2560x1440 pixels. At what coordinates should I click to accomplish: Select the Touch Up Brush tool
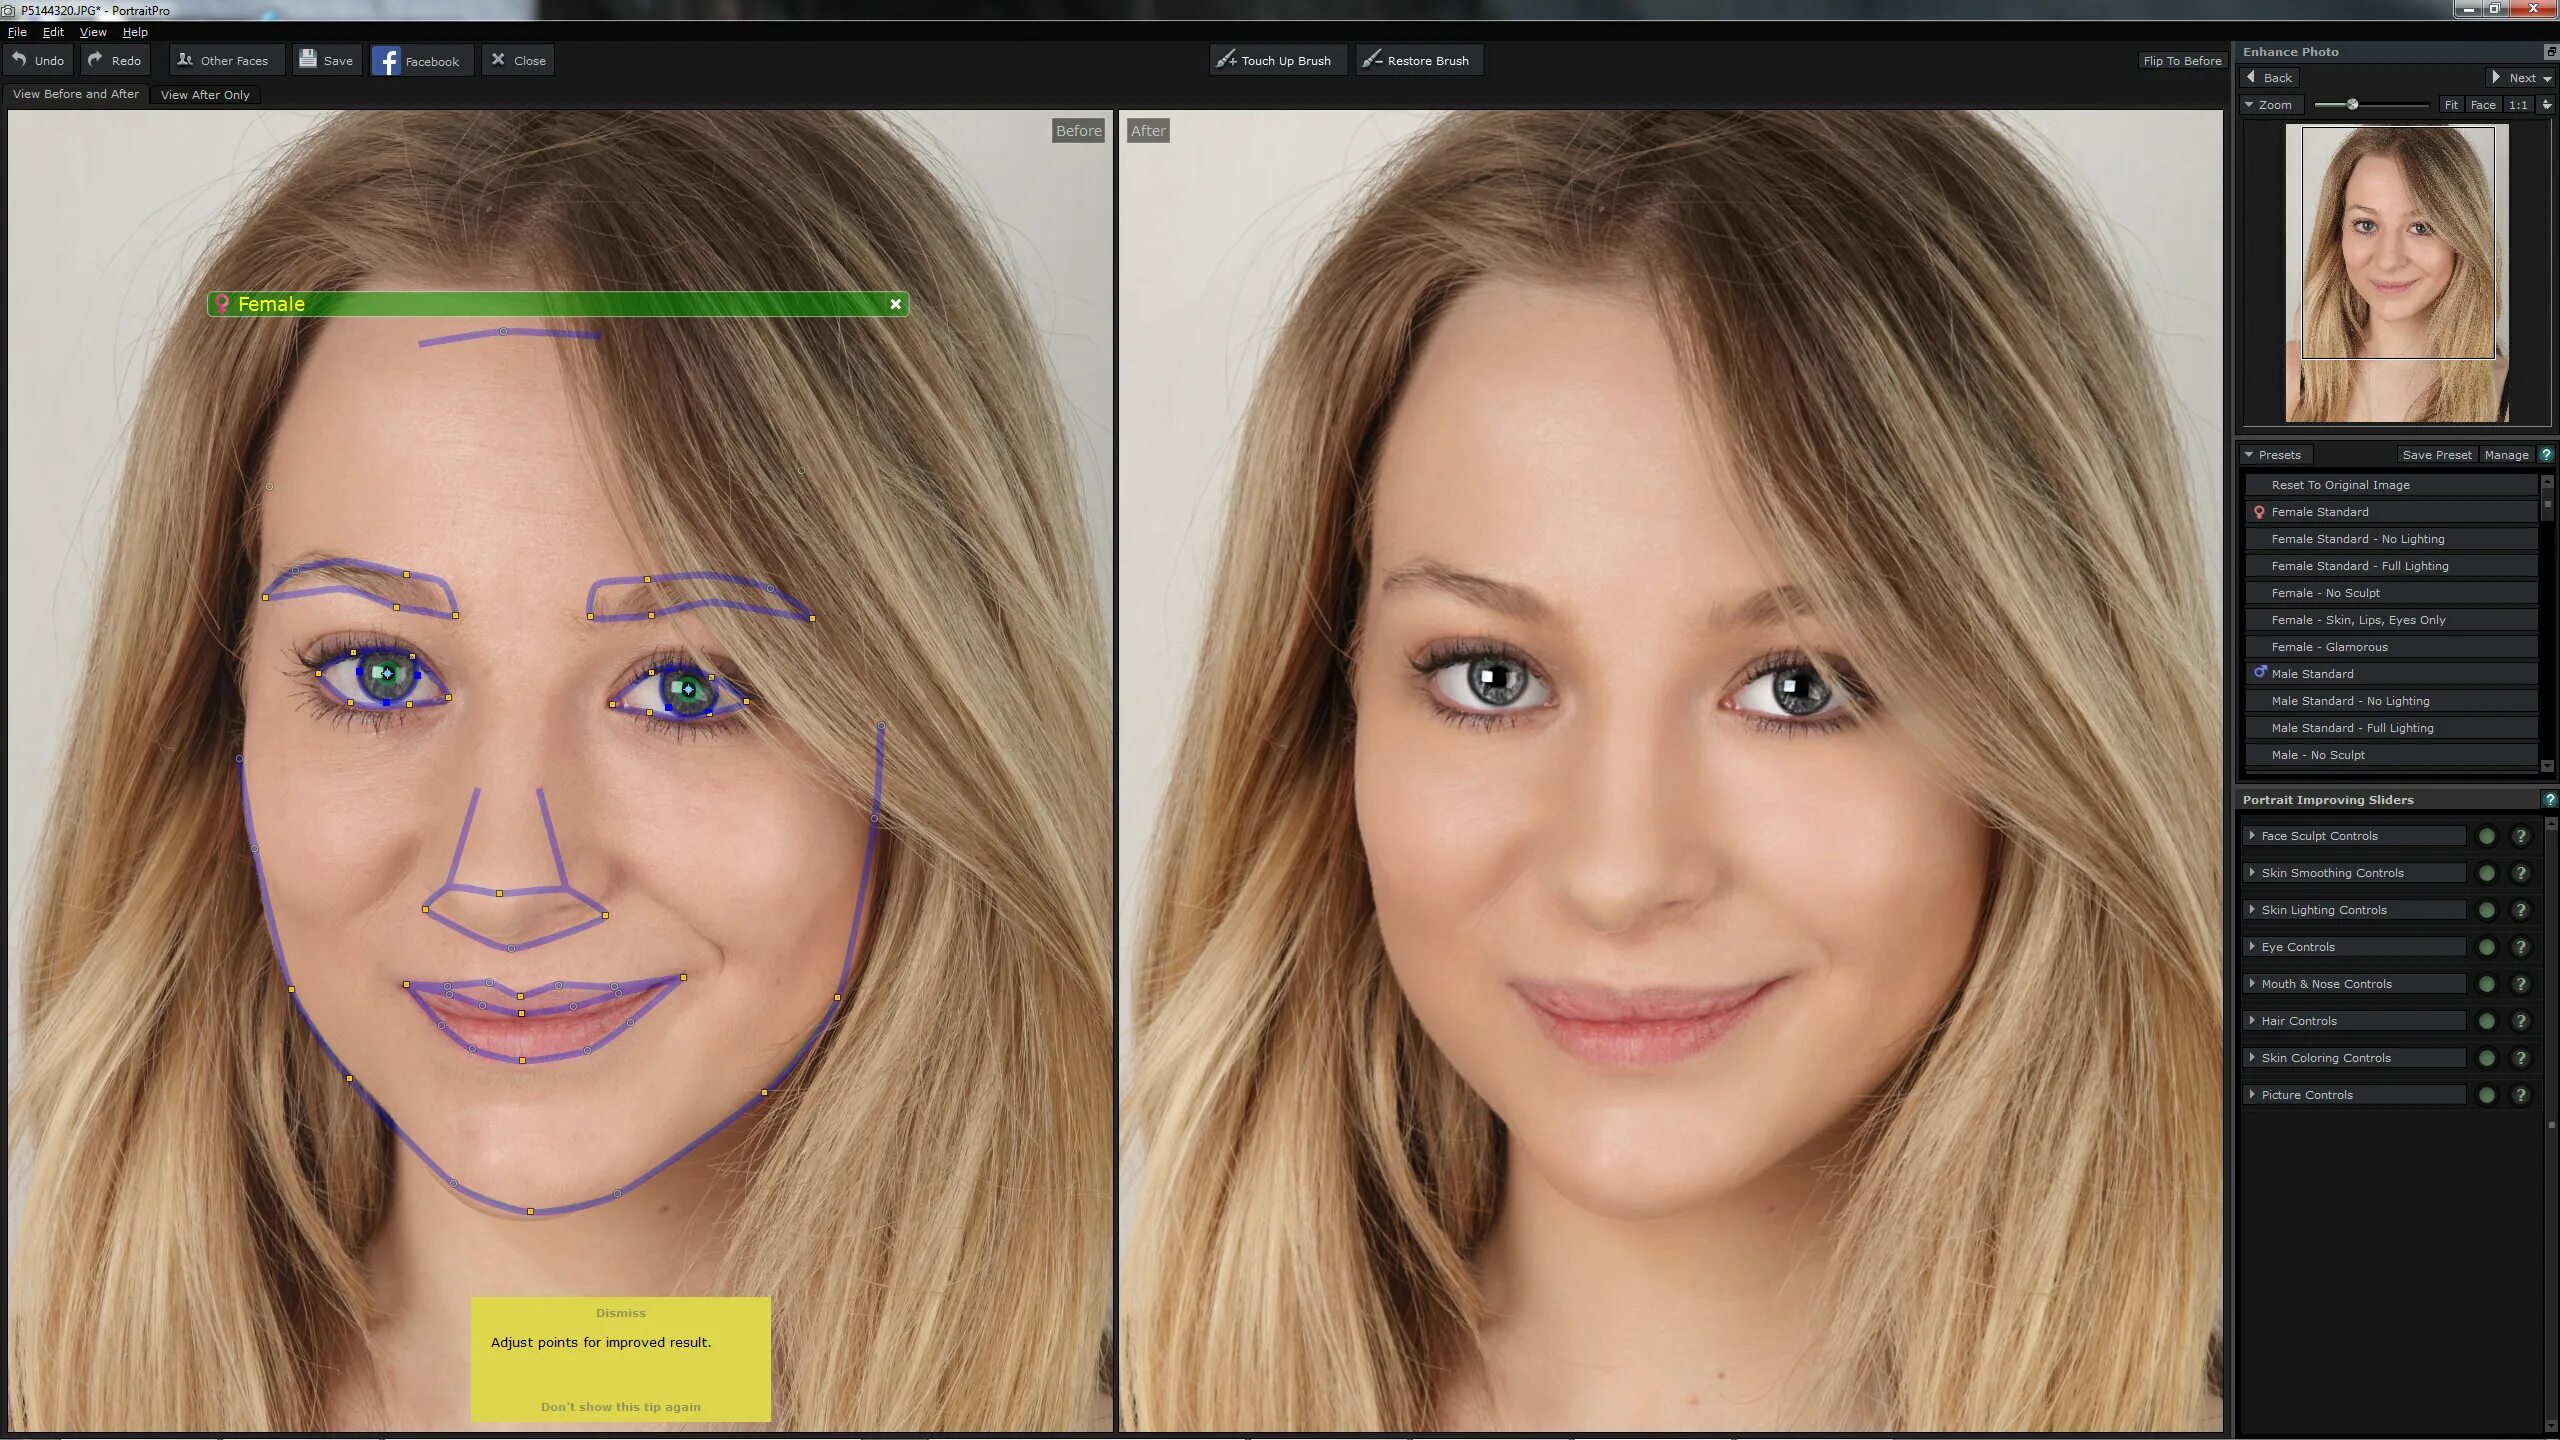click(1273, 60)
